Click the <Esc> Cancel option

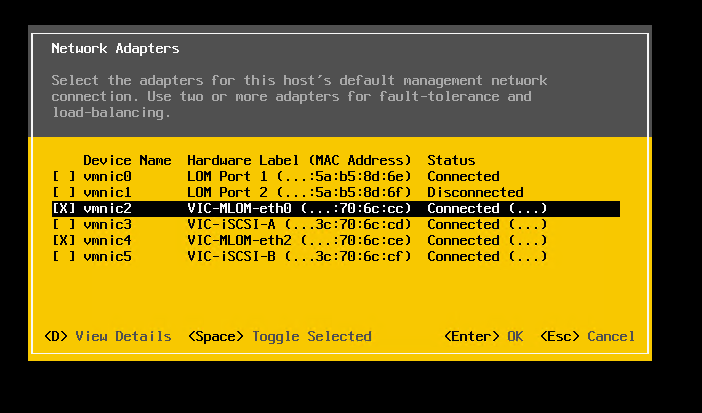587,336
